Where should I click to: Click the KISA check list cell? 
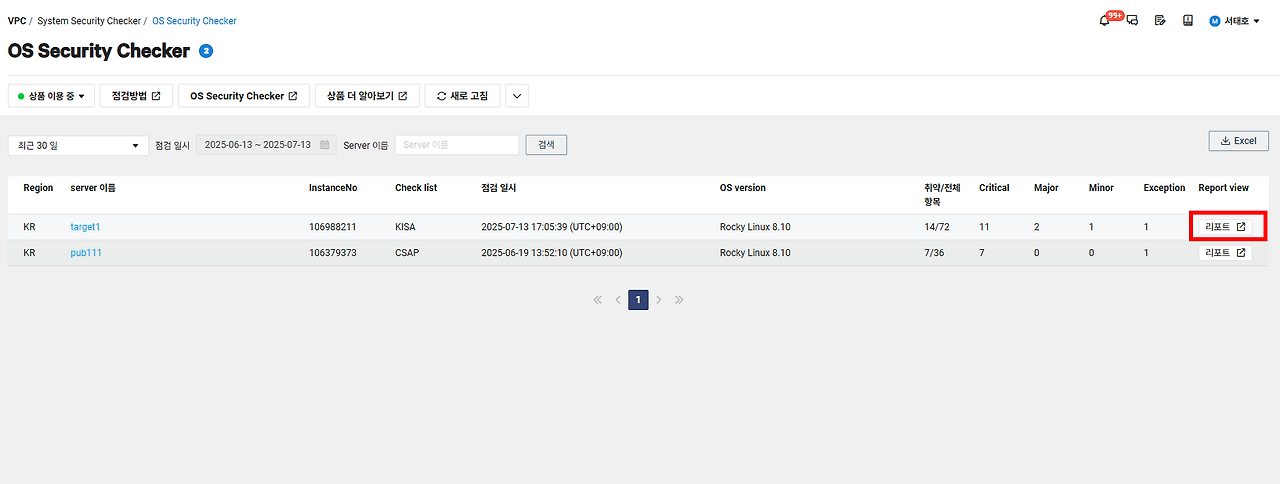405,227
